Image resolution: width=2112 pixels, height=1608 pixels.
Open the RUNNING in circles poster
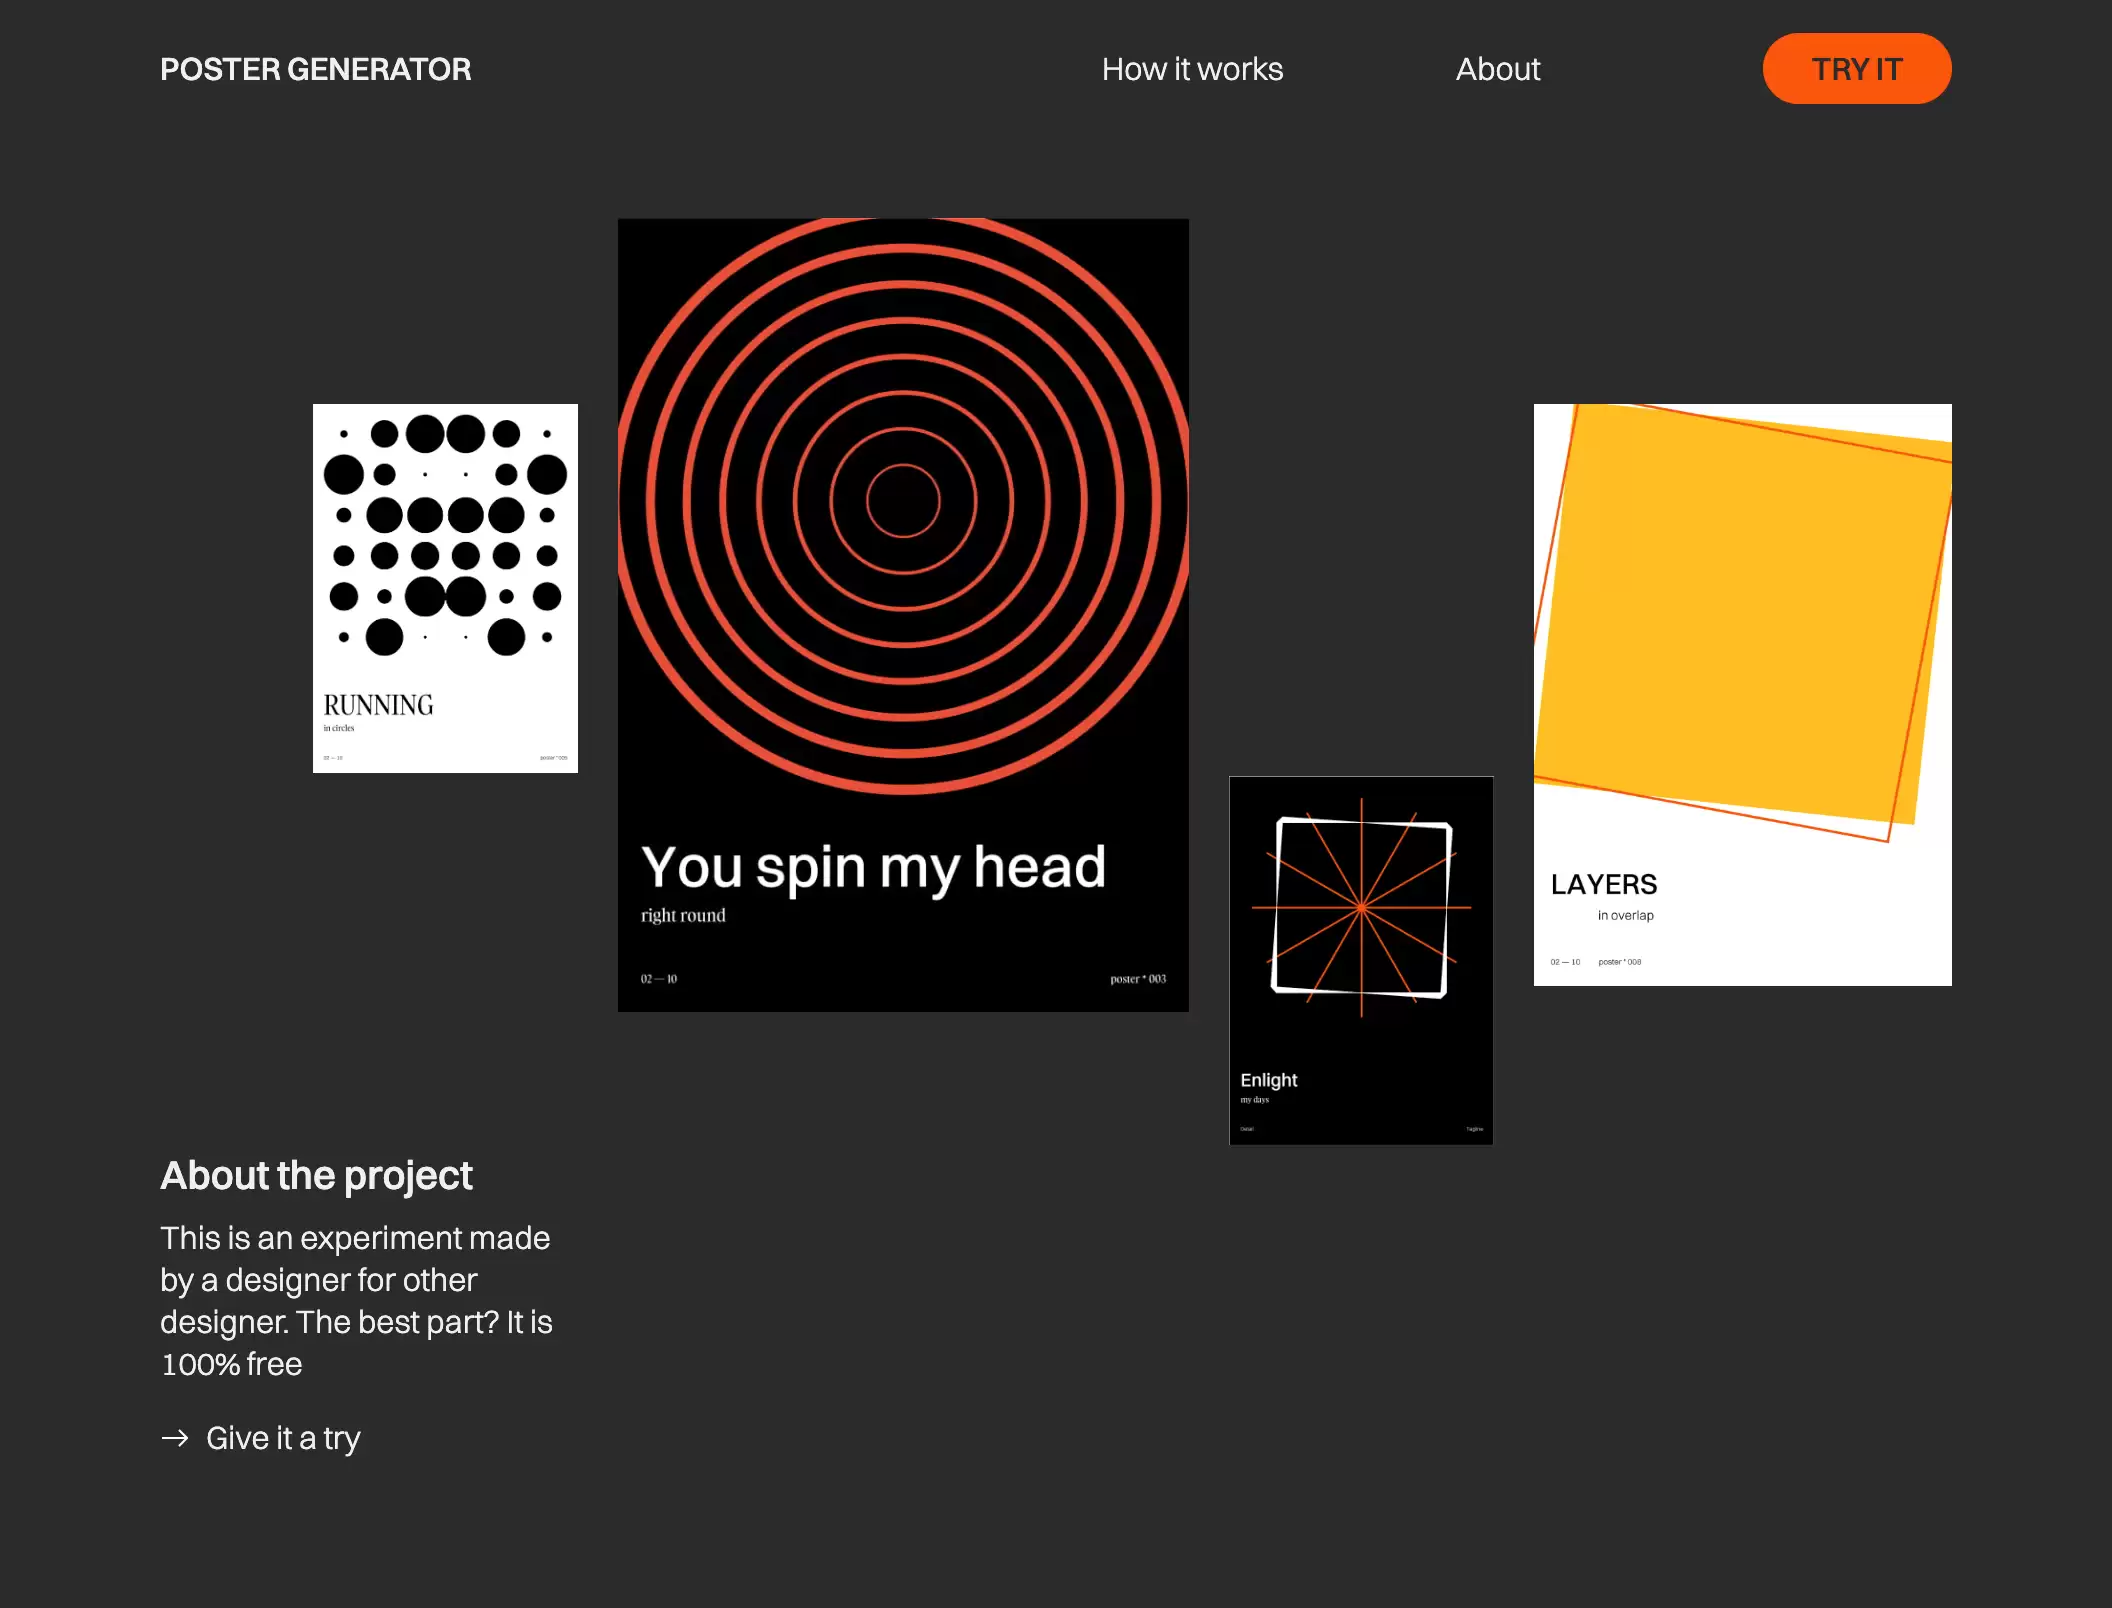pos(445,588)
